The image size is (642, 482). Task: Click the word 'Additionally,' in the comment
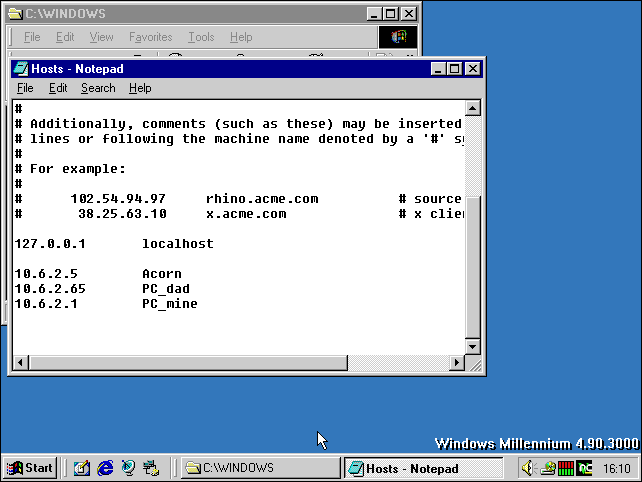click(82, 124)
